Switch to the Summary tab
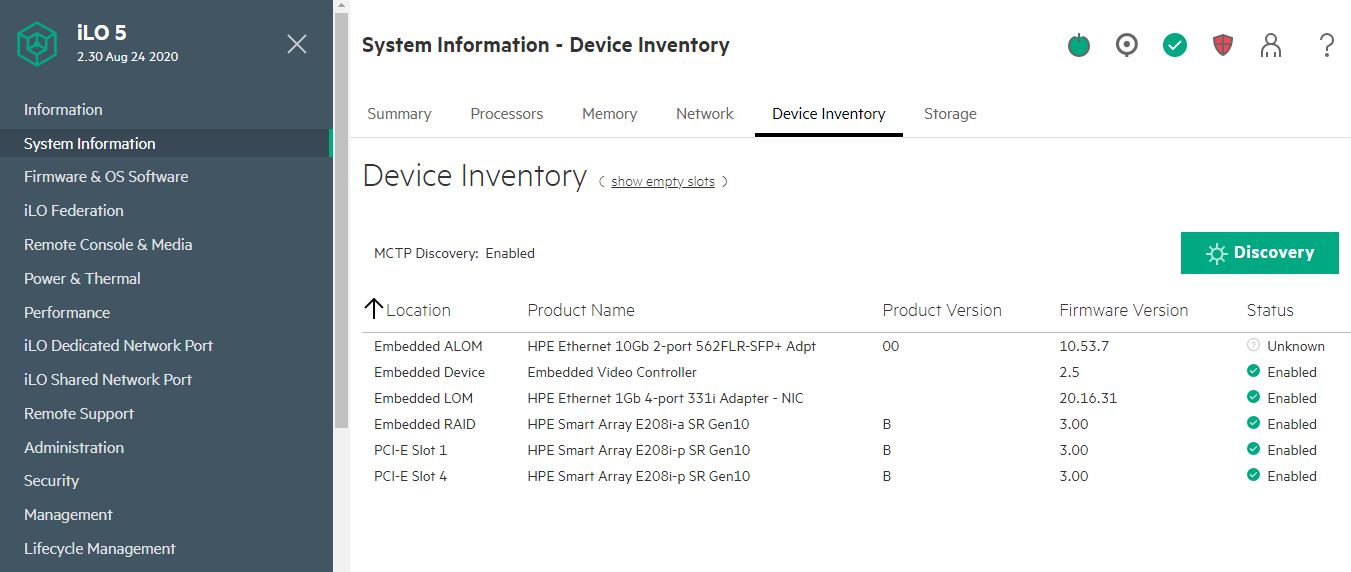This screenshot has width=1351, height=572. 399,113
